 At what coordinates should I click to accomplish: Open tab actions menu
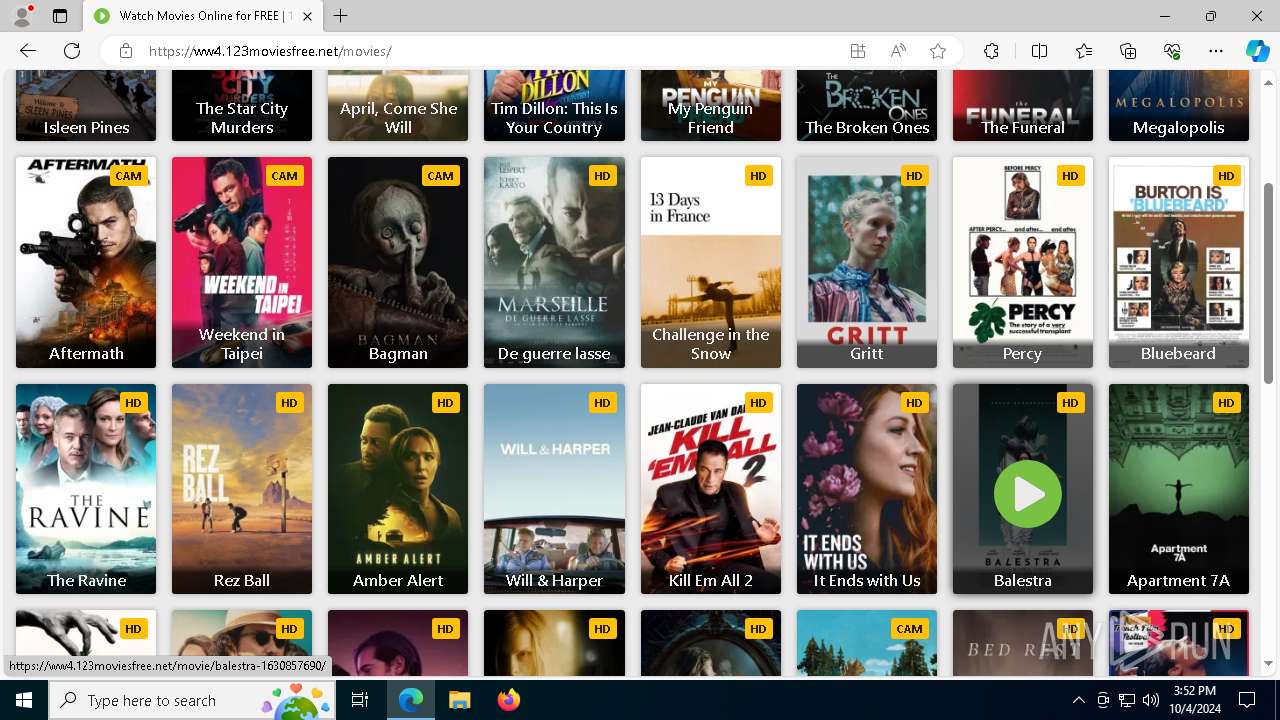(60, 16)
